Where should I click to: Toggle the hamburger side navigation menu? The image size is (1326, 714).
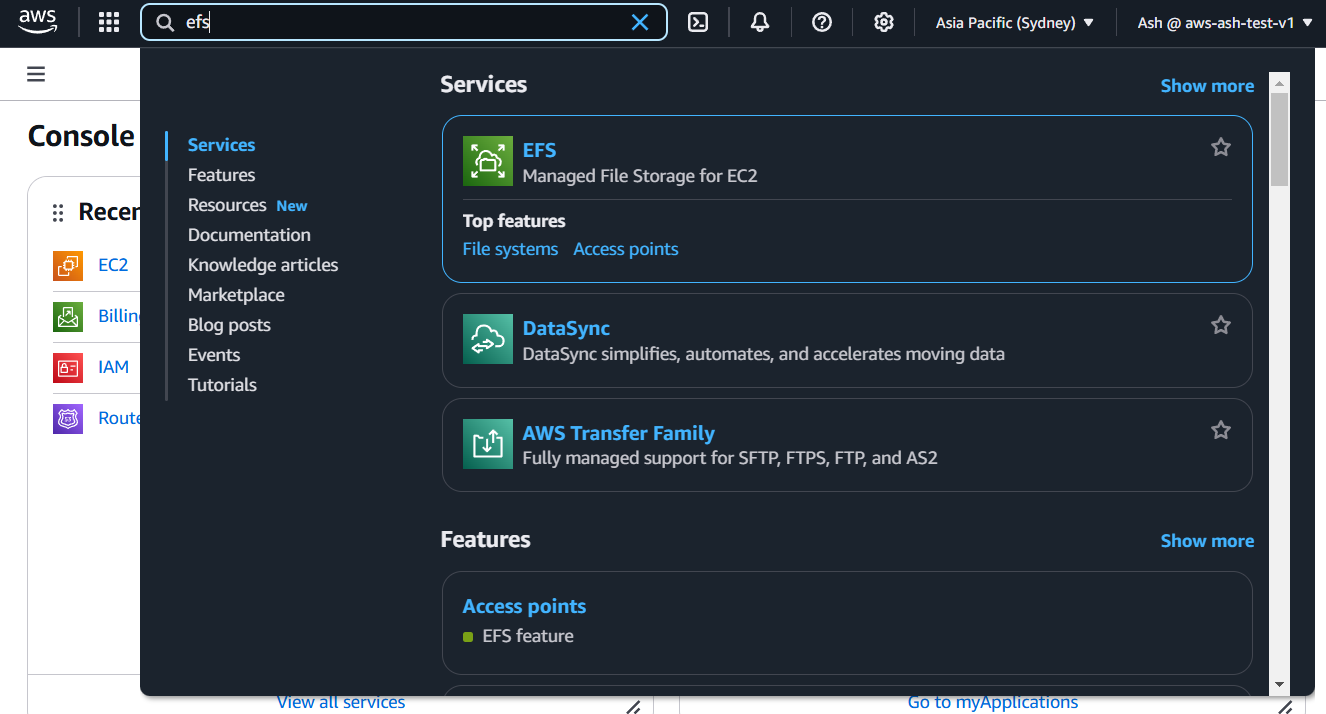coord(36,74)
